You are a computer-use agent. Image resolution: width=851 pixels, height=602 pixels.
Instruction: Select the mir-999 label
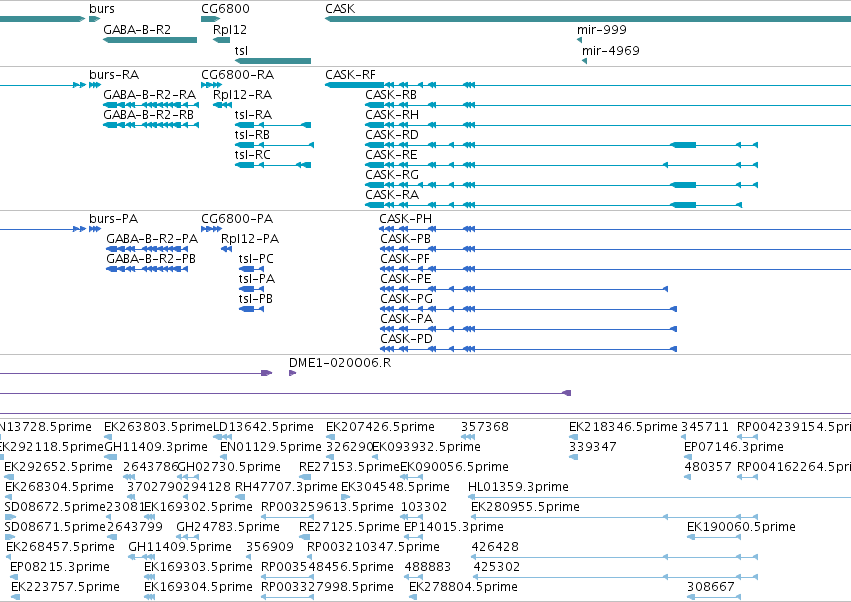pyautogui.click(x=601, y=29)
